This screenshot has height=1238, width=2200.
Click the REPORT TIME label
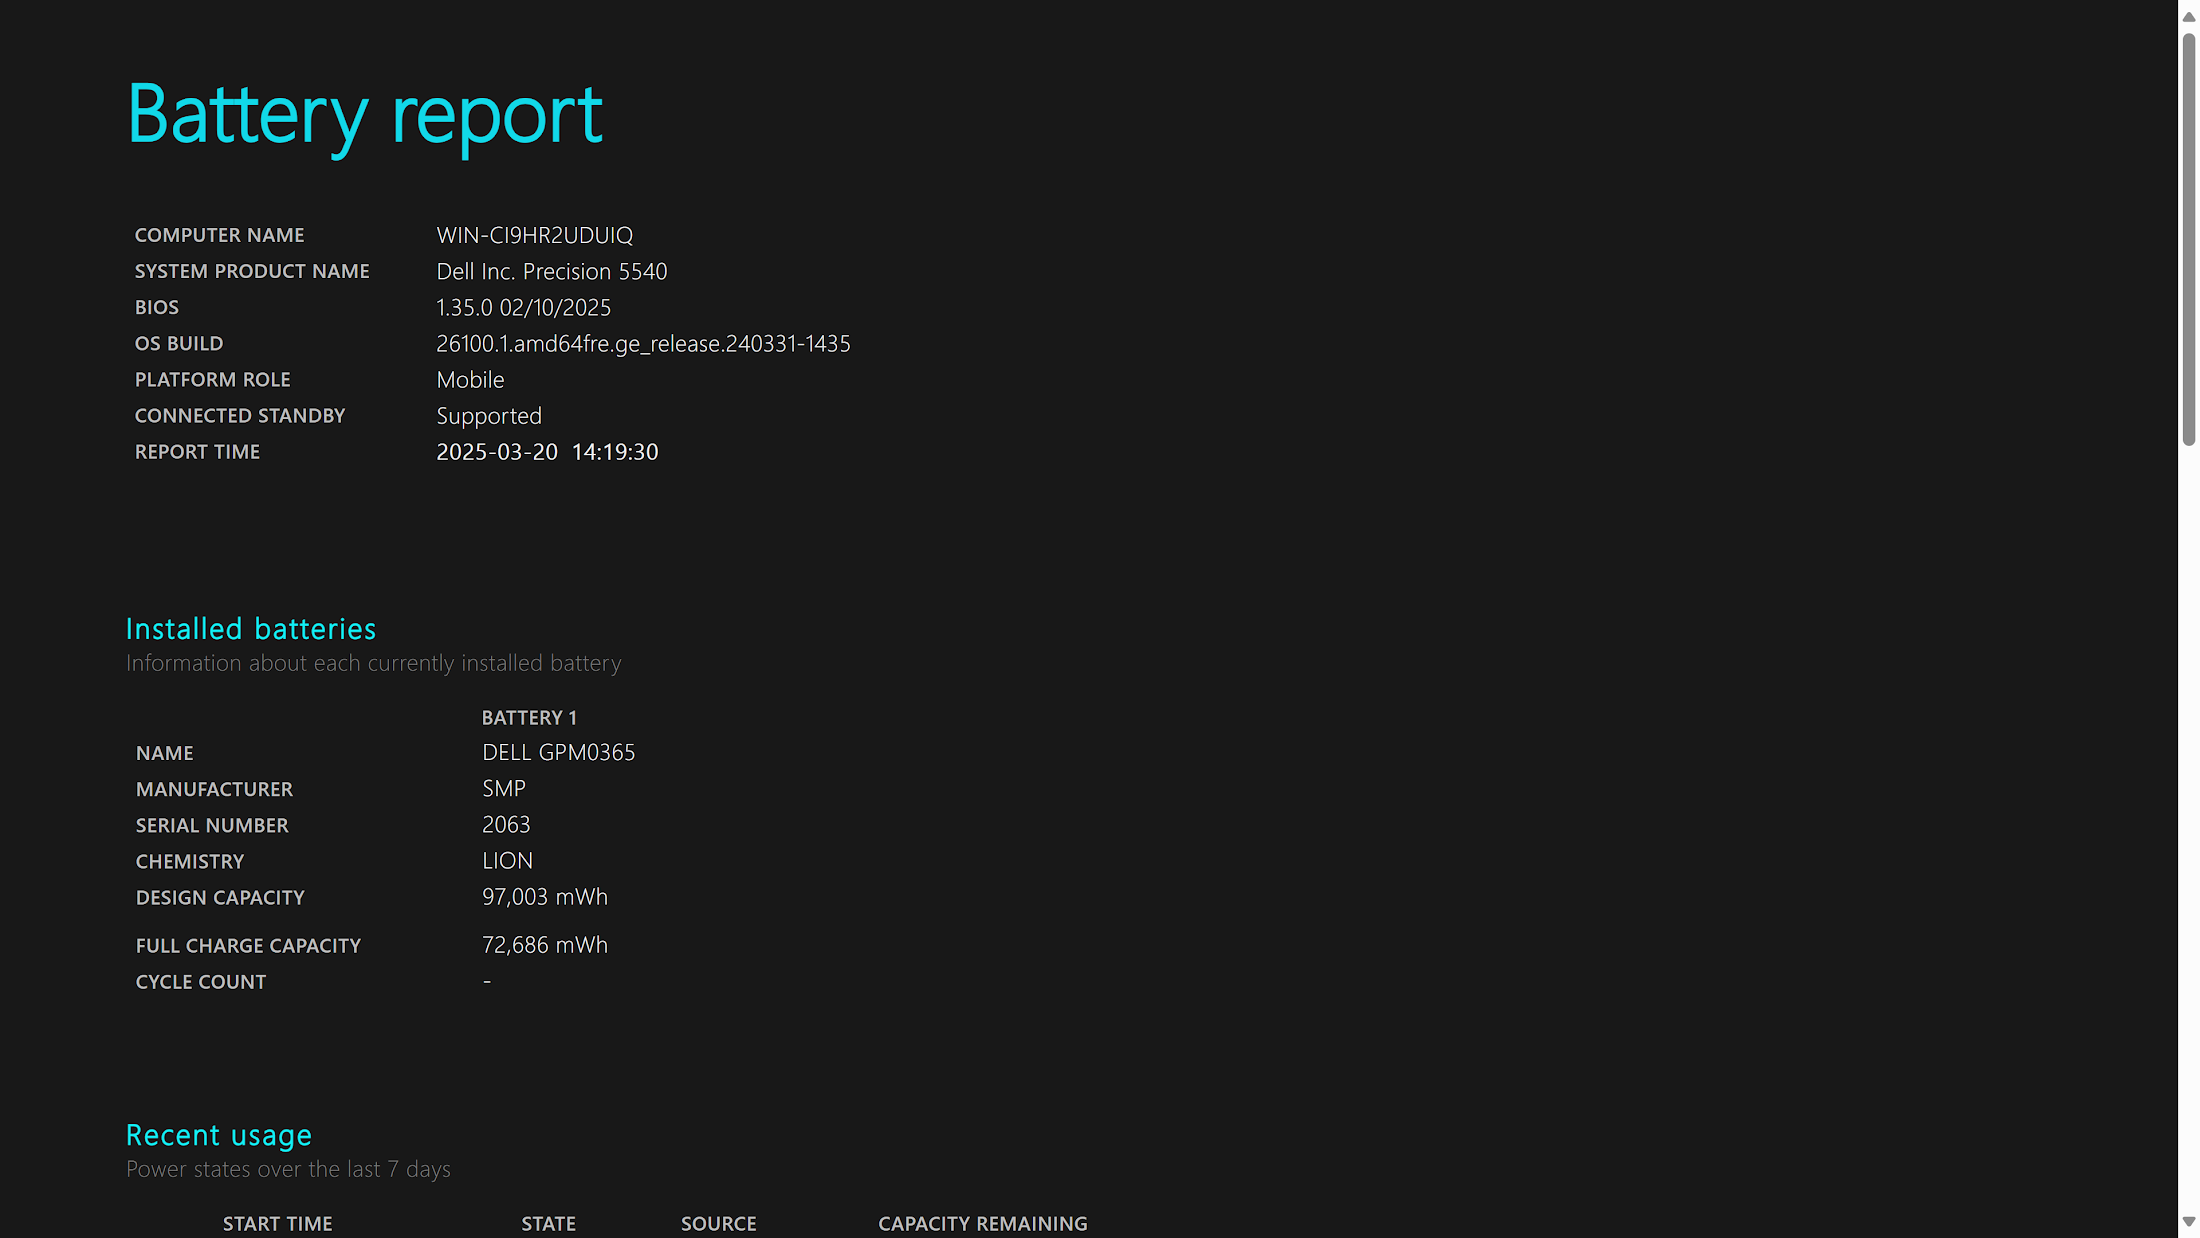pyautogui.click(x=197, y=451)
